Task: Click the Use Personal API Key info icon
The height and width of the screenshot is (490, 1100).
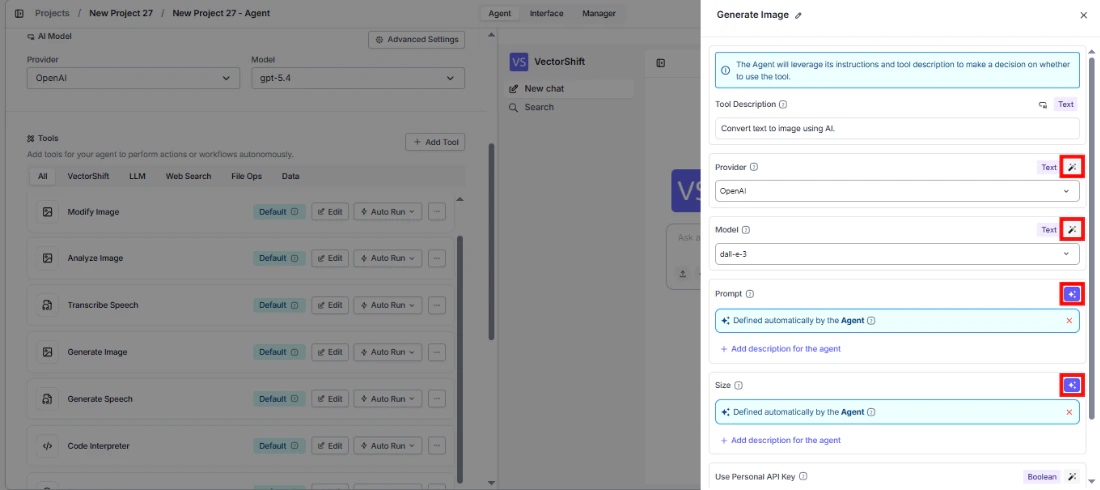Action: click(803, 477)
